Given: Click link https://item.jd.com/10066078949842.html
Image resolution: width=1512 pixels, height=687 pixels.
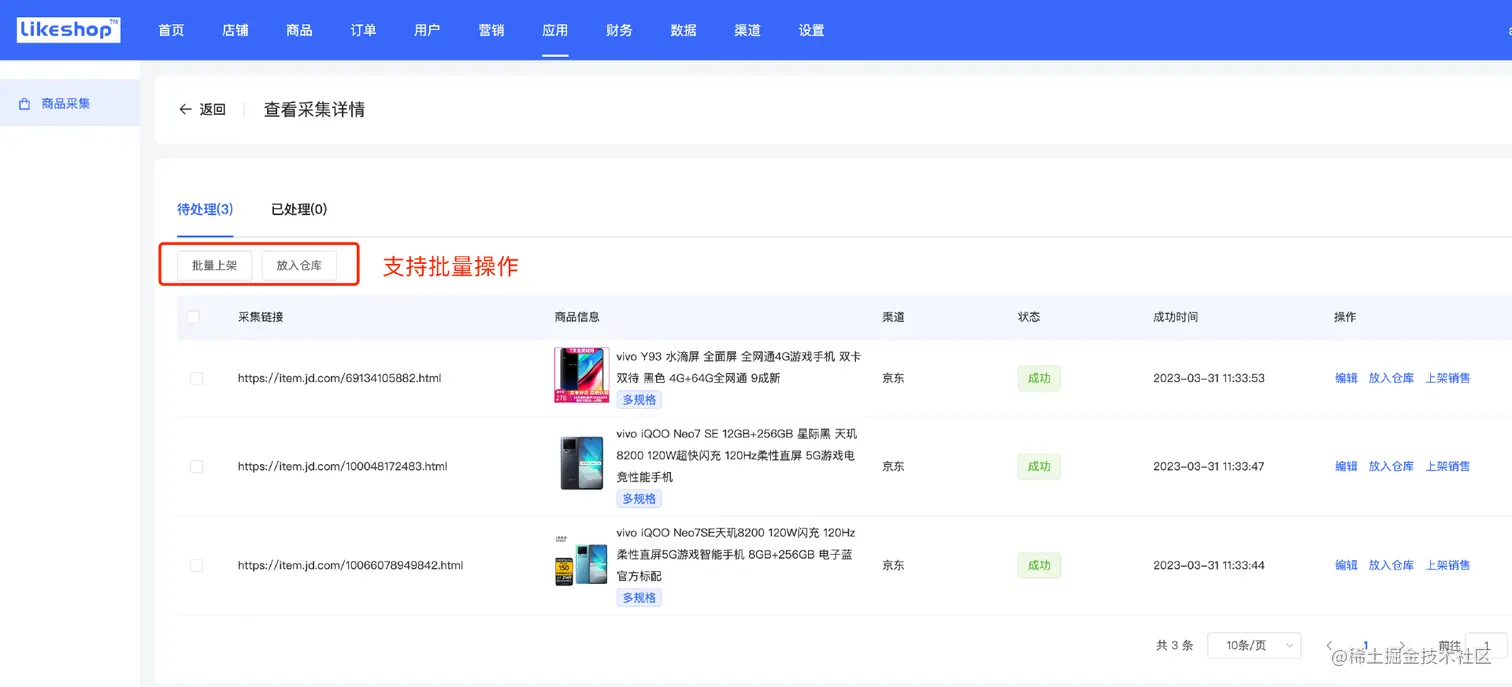Looking at the screenshot, I should (350, 565).
